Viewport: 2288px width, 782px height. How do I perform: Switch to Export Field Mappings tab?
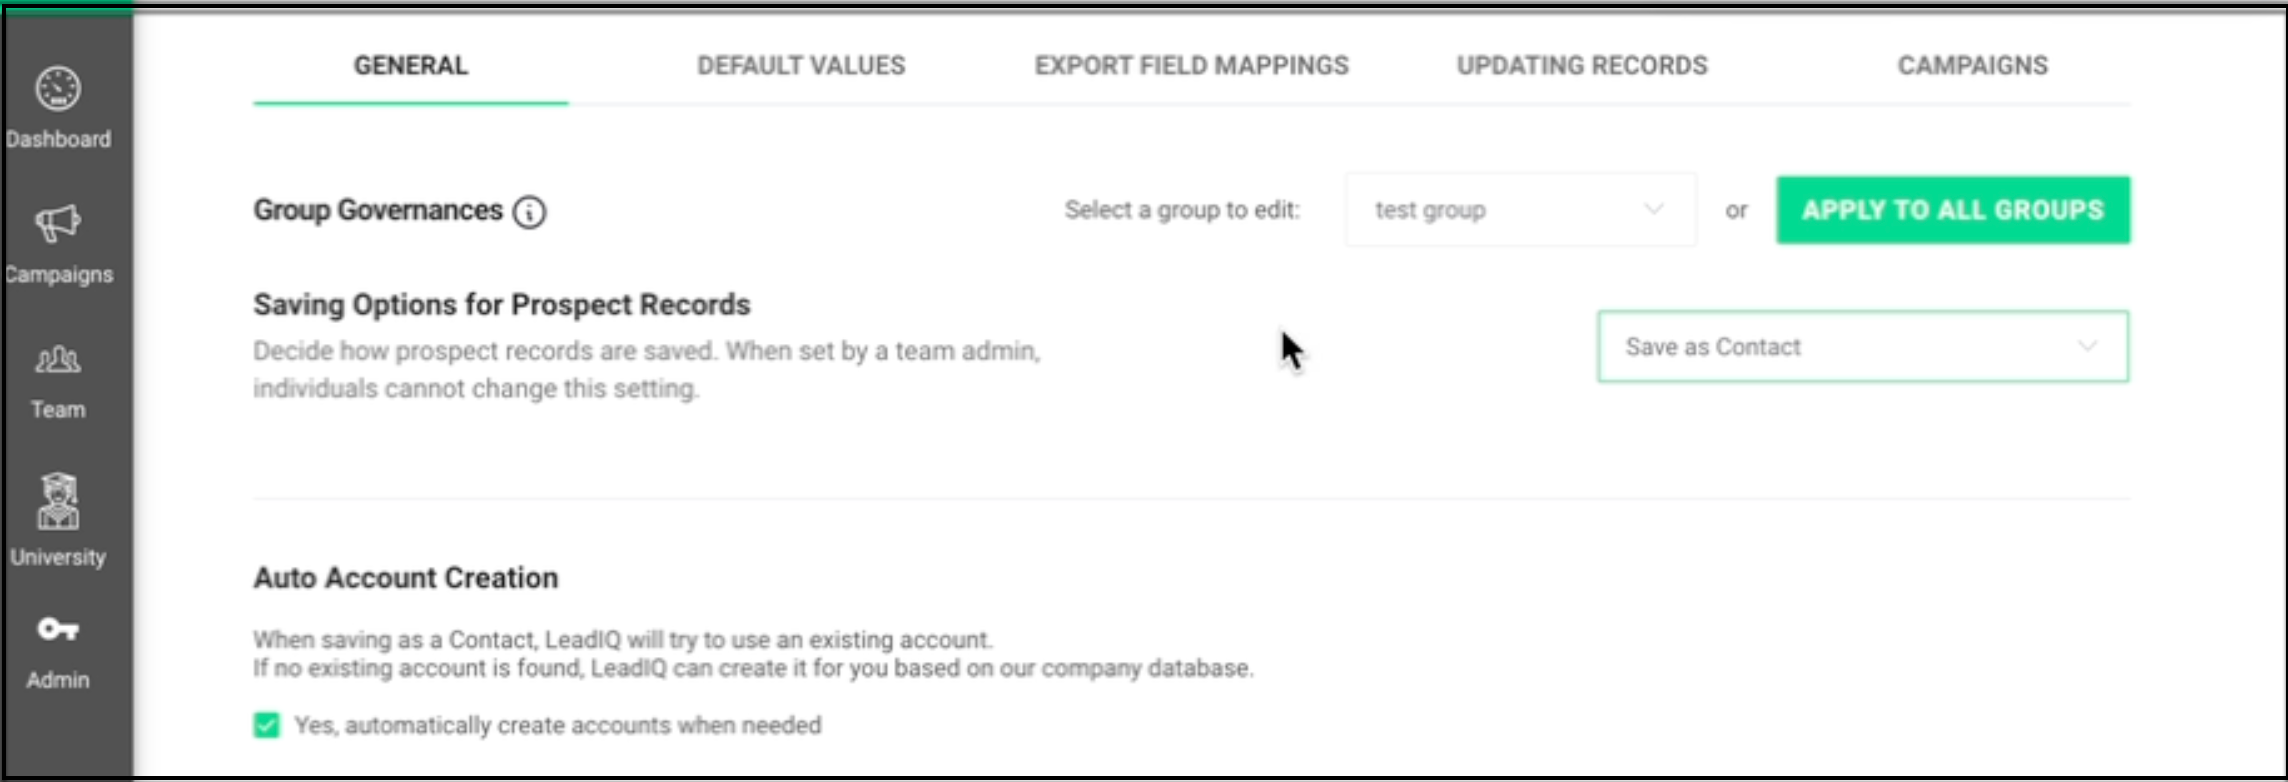pos(1191,66)
